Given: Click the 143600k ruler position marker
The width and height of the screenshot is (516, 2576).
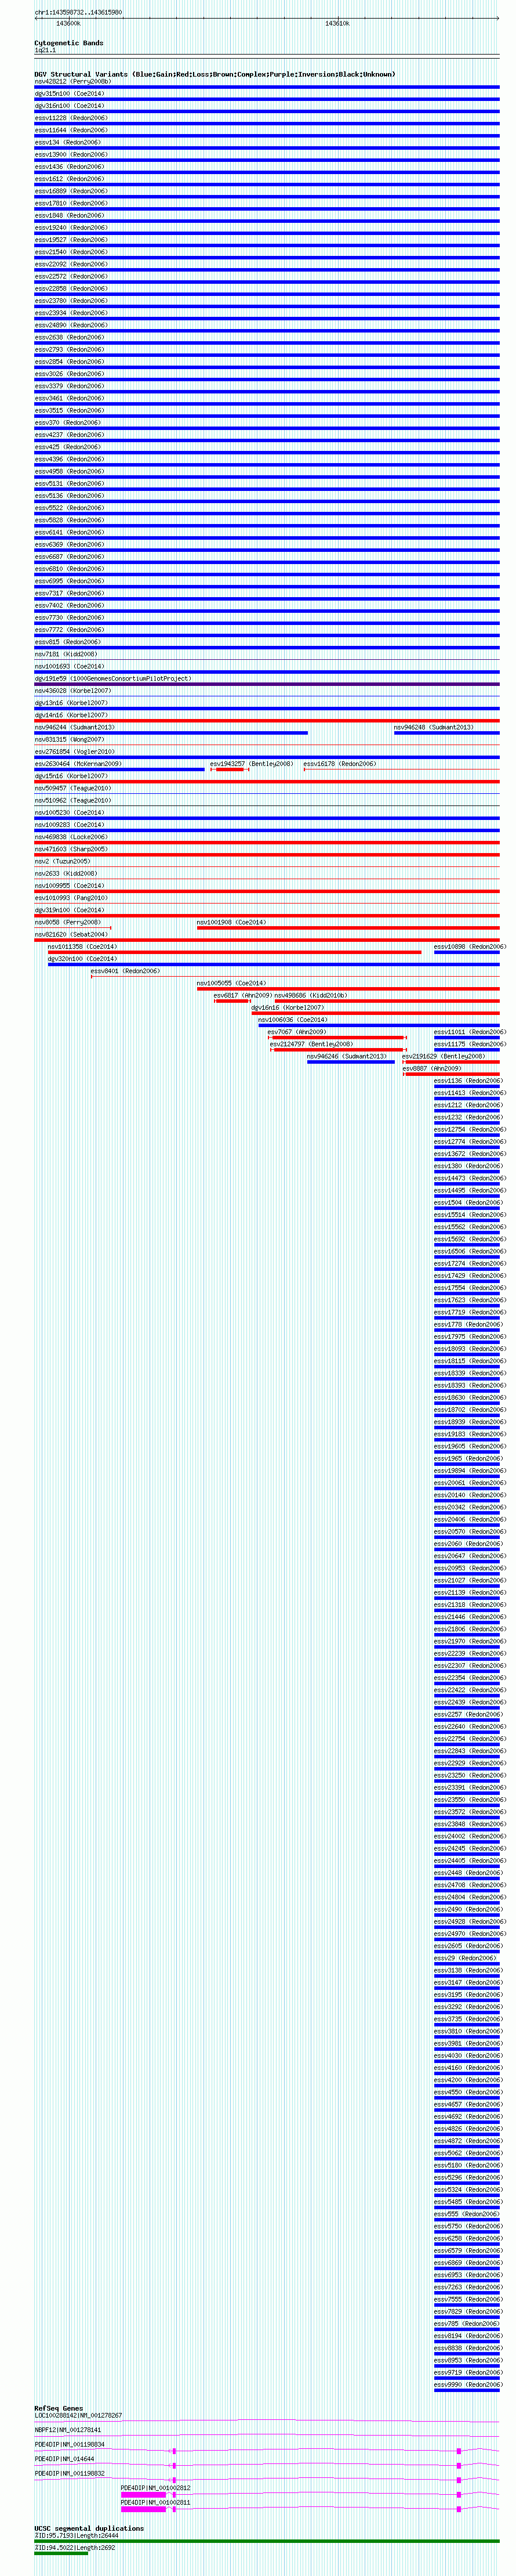Looking at the screenshot, I should click(x=68, y=23).
